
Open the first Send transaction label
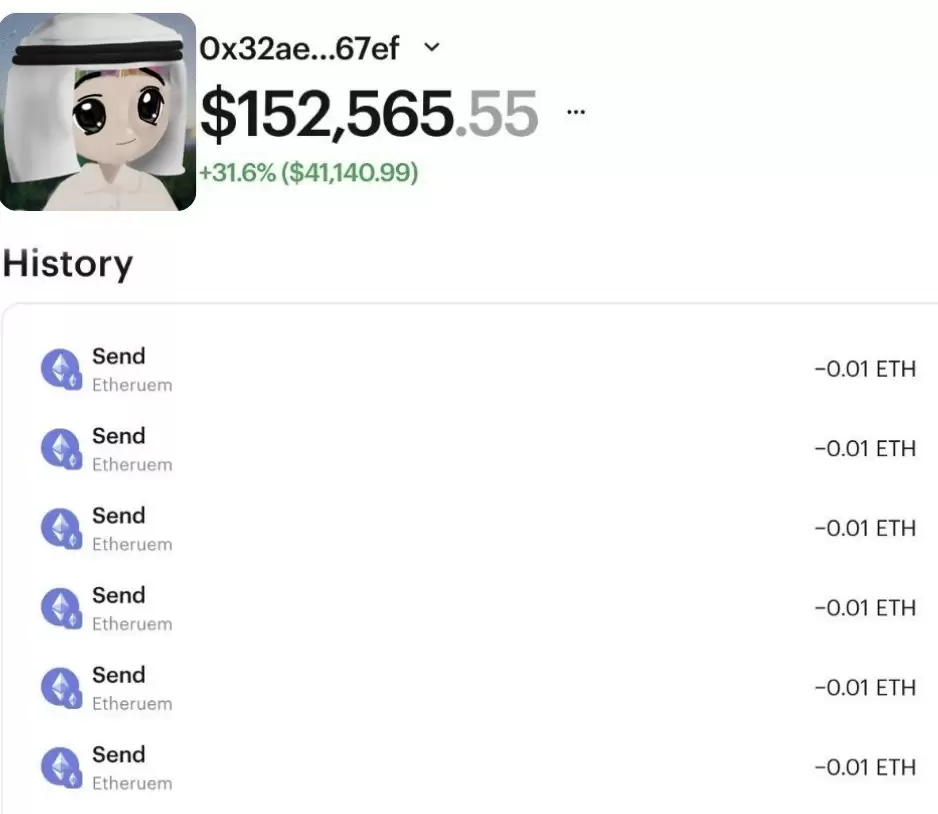[x=118, y=356]
